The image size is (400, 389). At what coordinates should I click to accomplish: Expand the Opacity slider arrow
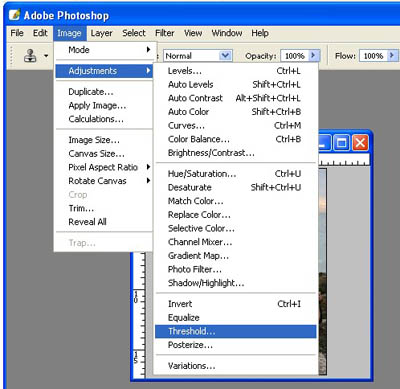313,55
